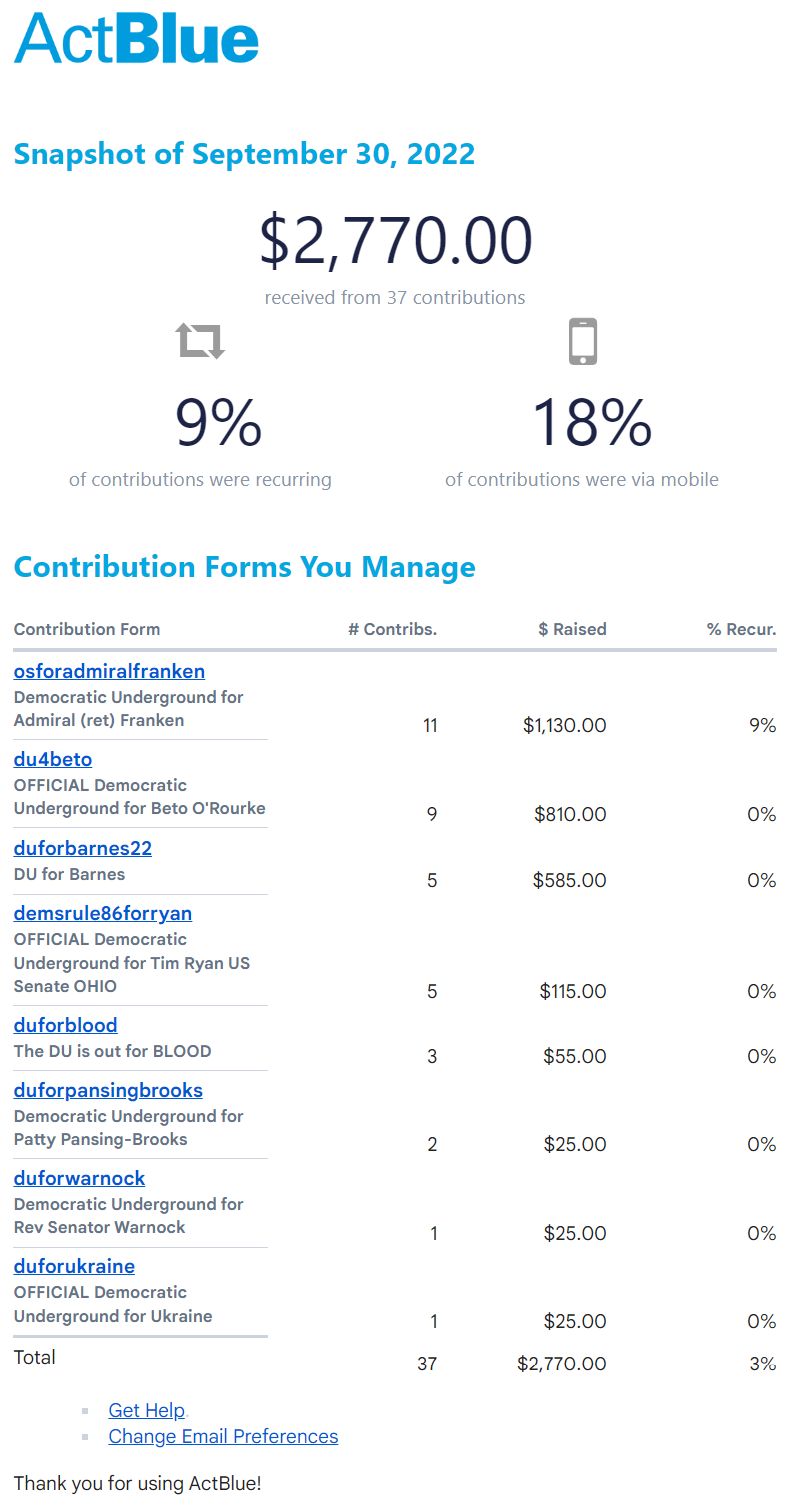Click the 9% recurring statistic
The width and height of the screenshot is (789, 1508).
(x=218, y=422)
